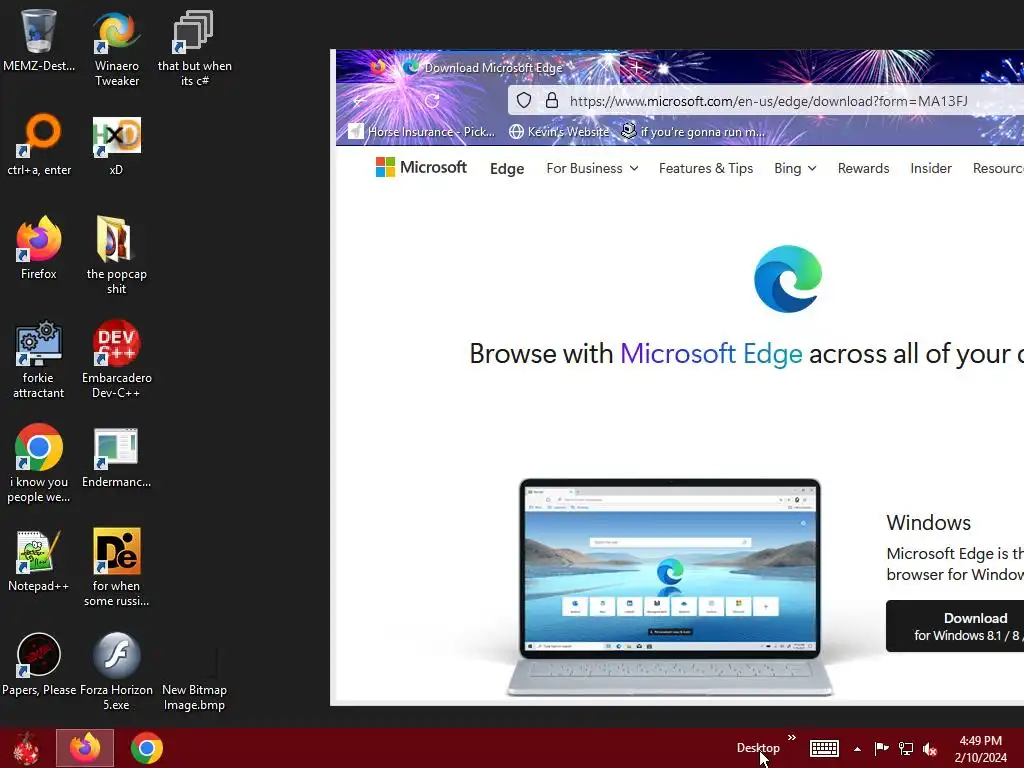Open the Action Center flag icon
Screen dimensions: 1024x768
point(882,748)
